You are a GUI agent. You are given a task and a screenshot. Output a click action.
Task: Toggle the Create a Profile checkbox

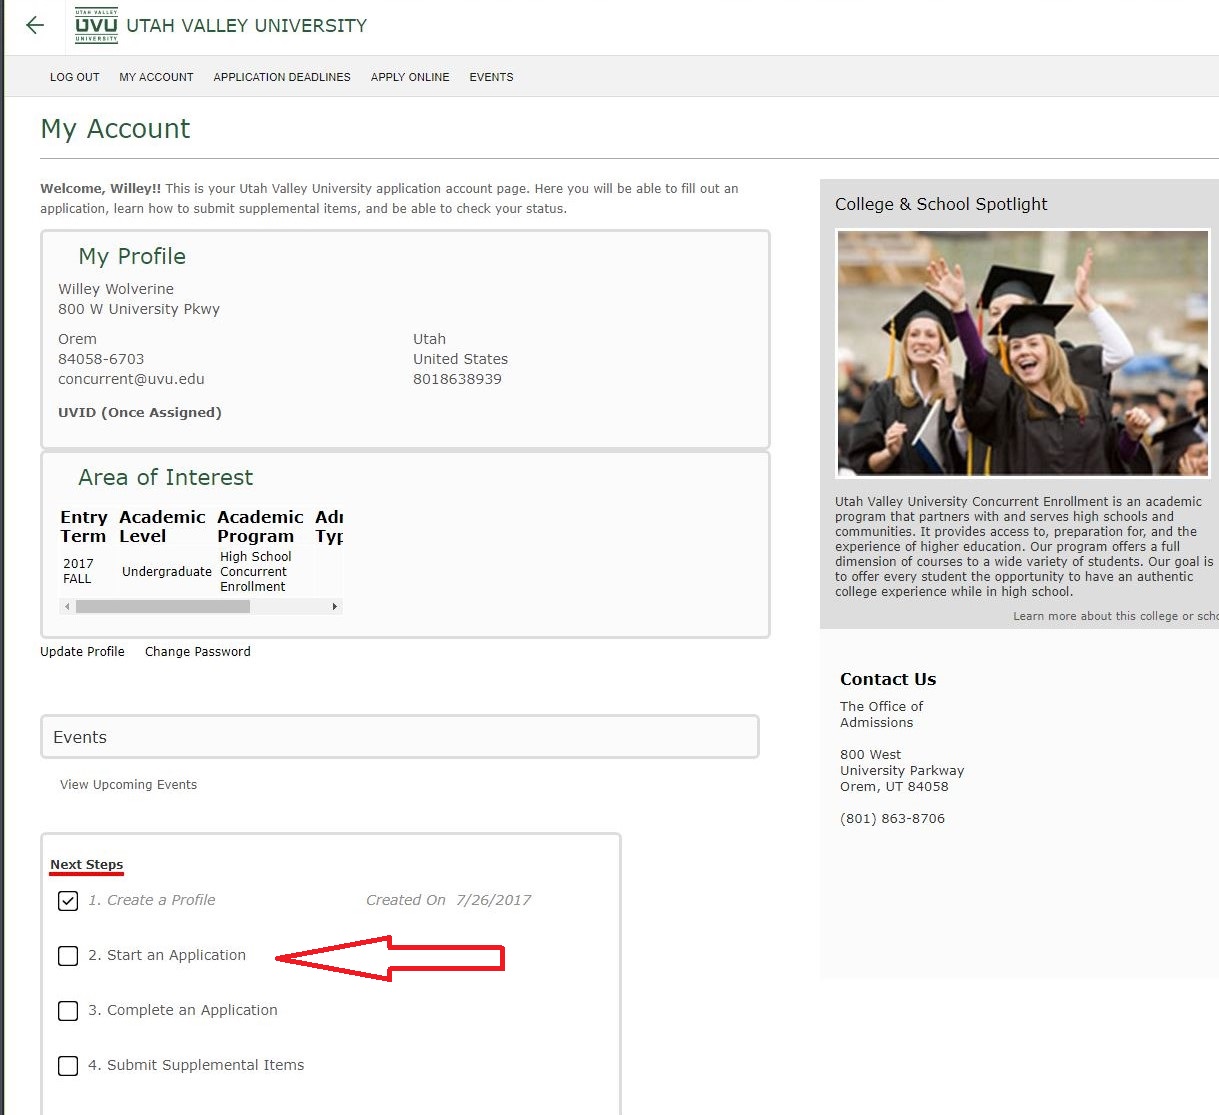pyautogui.click(x=68, y=901)
